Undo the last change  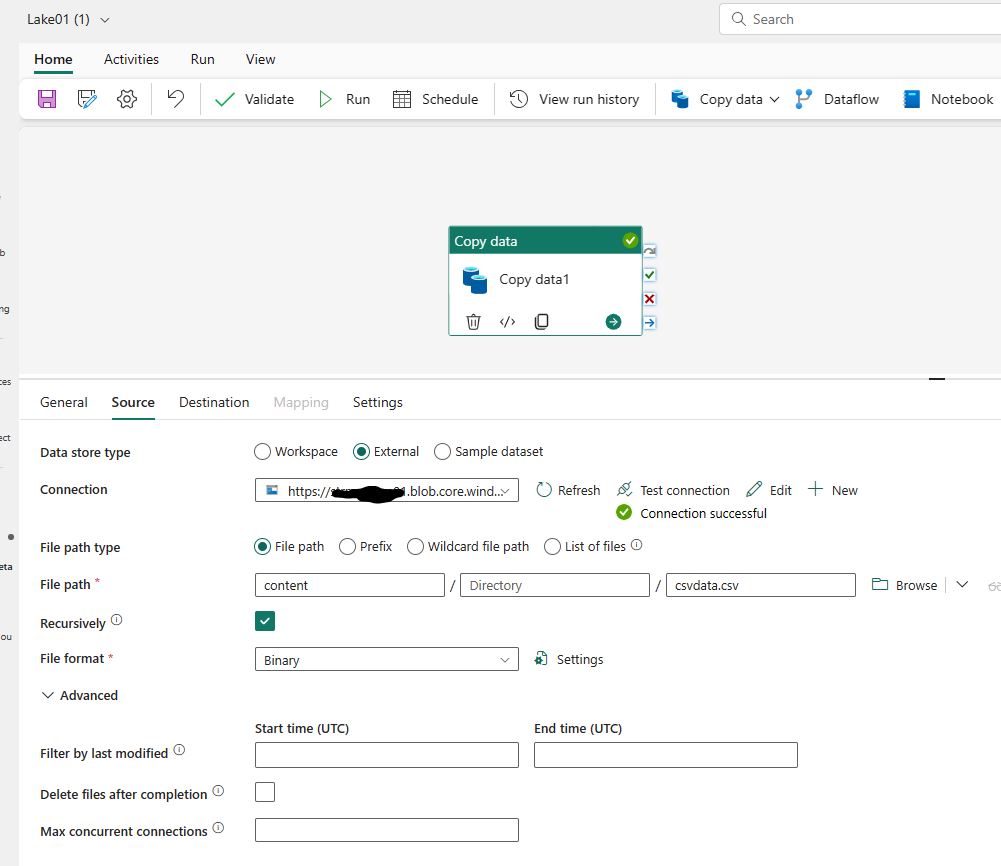176,98
